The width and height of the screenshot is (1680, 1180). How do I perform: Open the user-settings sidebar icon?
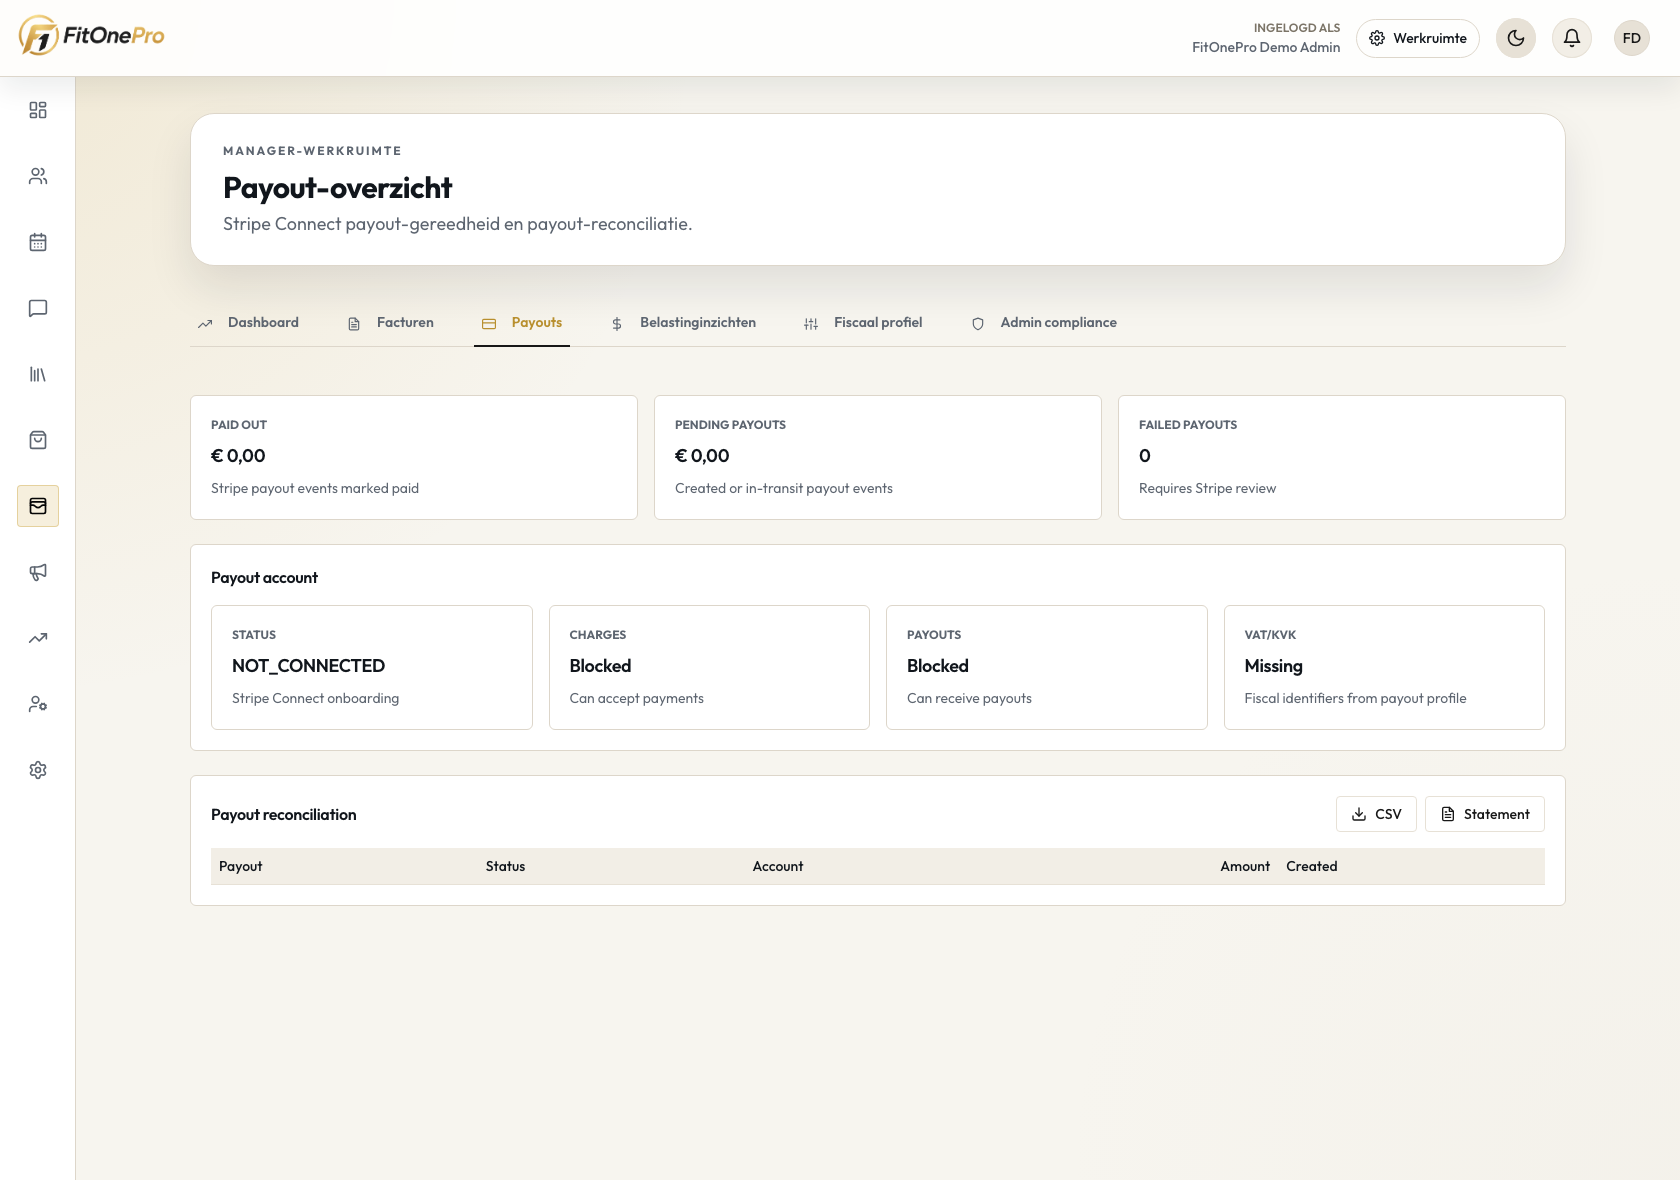38,704
